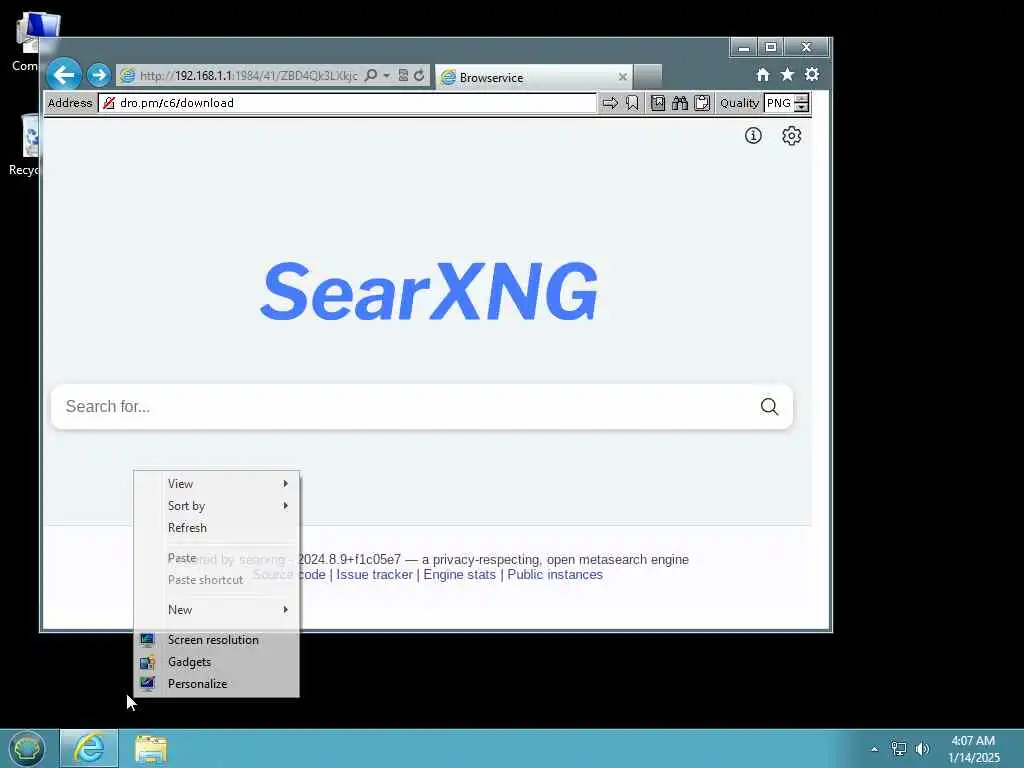
Task: Click the Browservice clipboard icon
Action: (702, 103)
